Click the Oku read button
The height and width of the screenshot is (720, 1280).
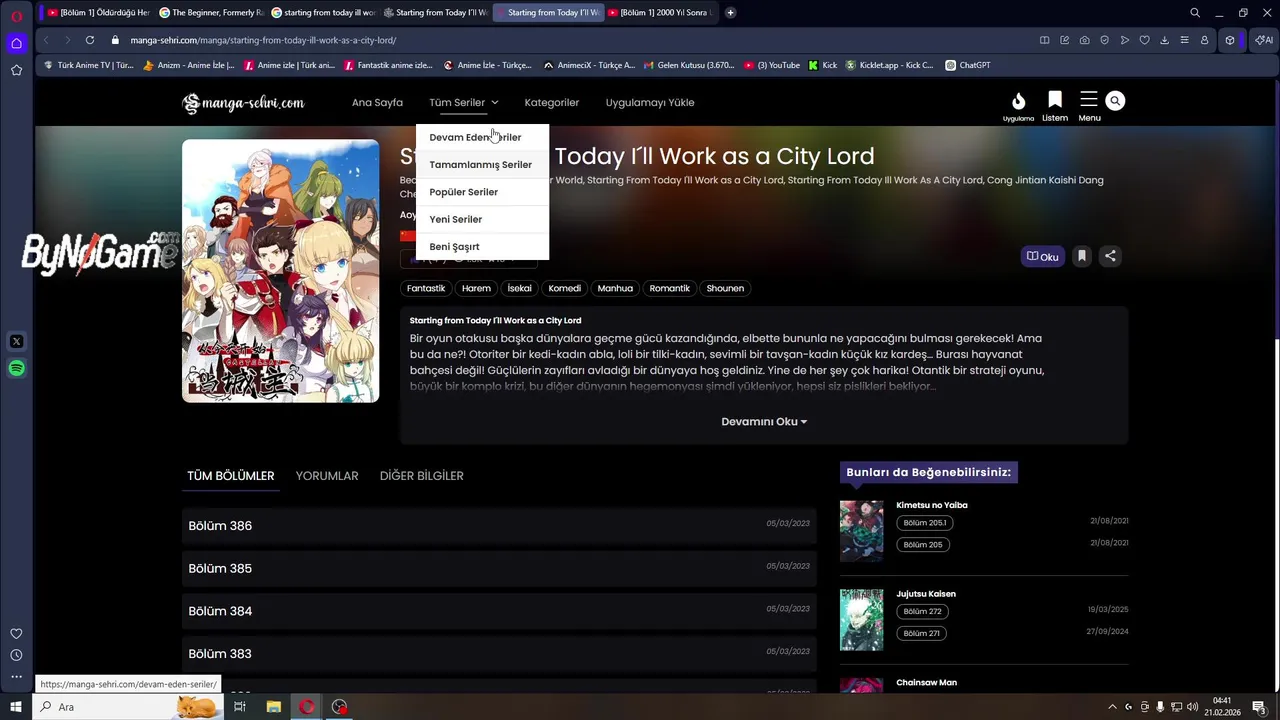1043,256
